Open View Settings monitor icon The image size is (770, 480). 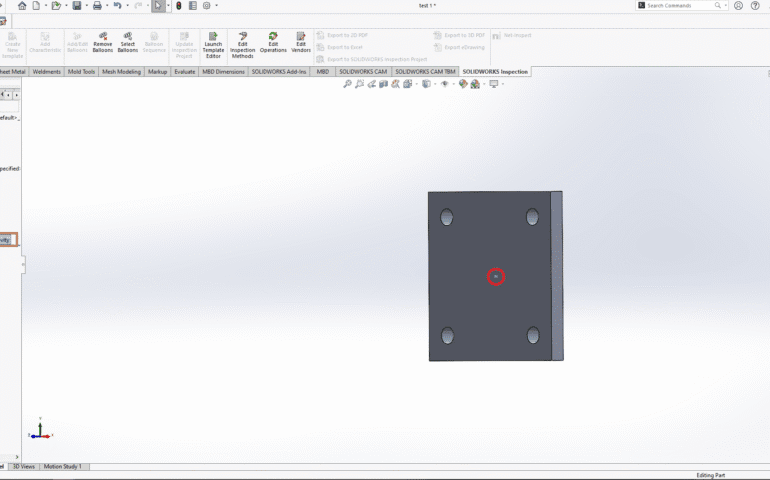[494, 84]
